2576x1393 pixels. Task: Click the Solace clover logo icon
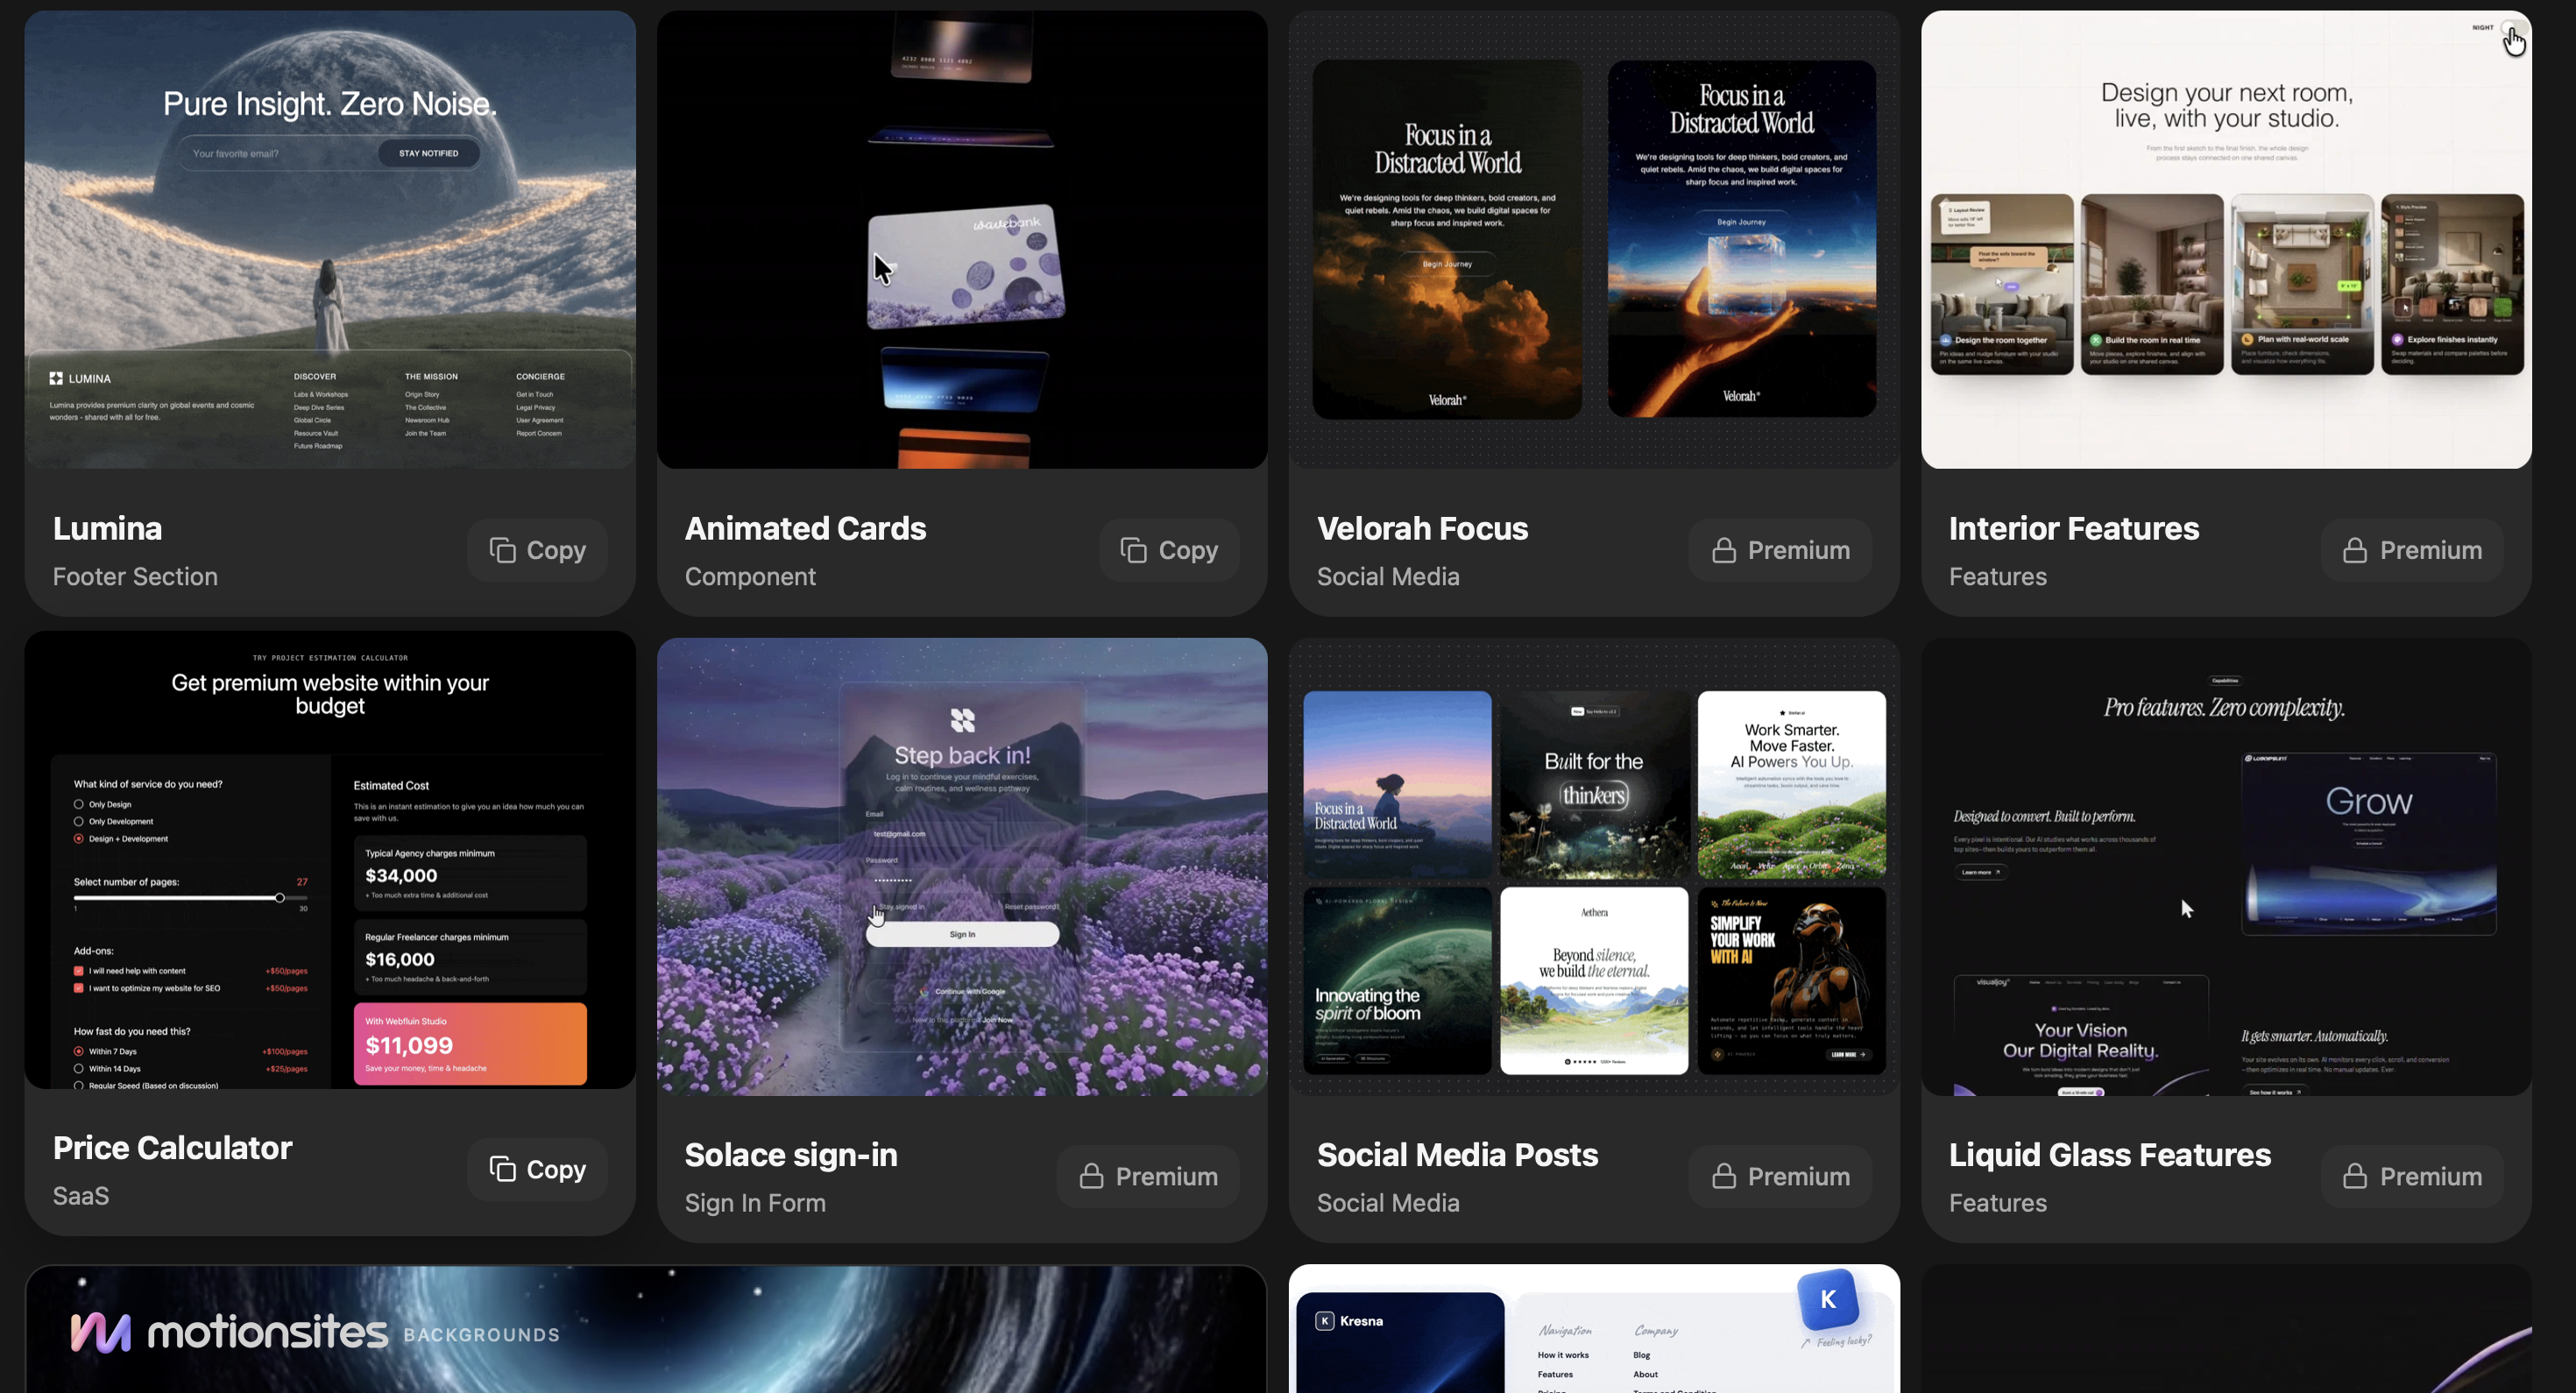(962, 720)
